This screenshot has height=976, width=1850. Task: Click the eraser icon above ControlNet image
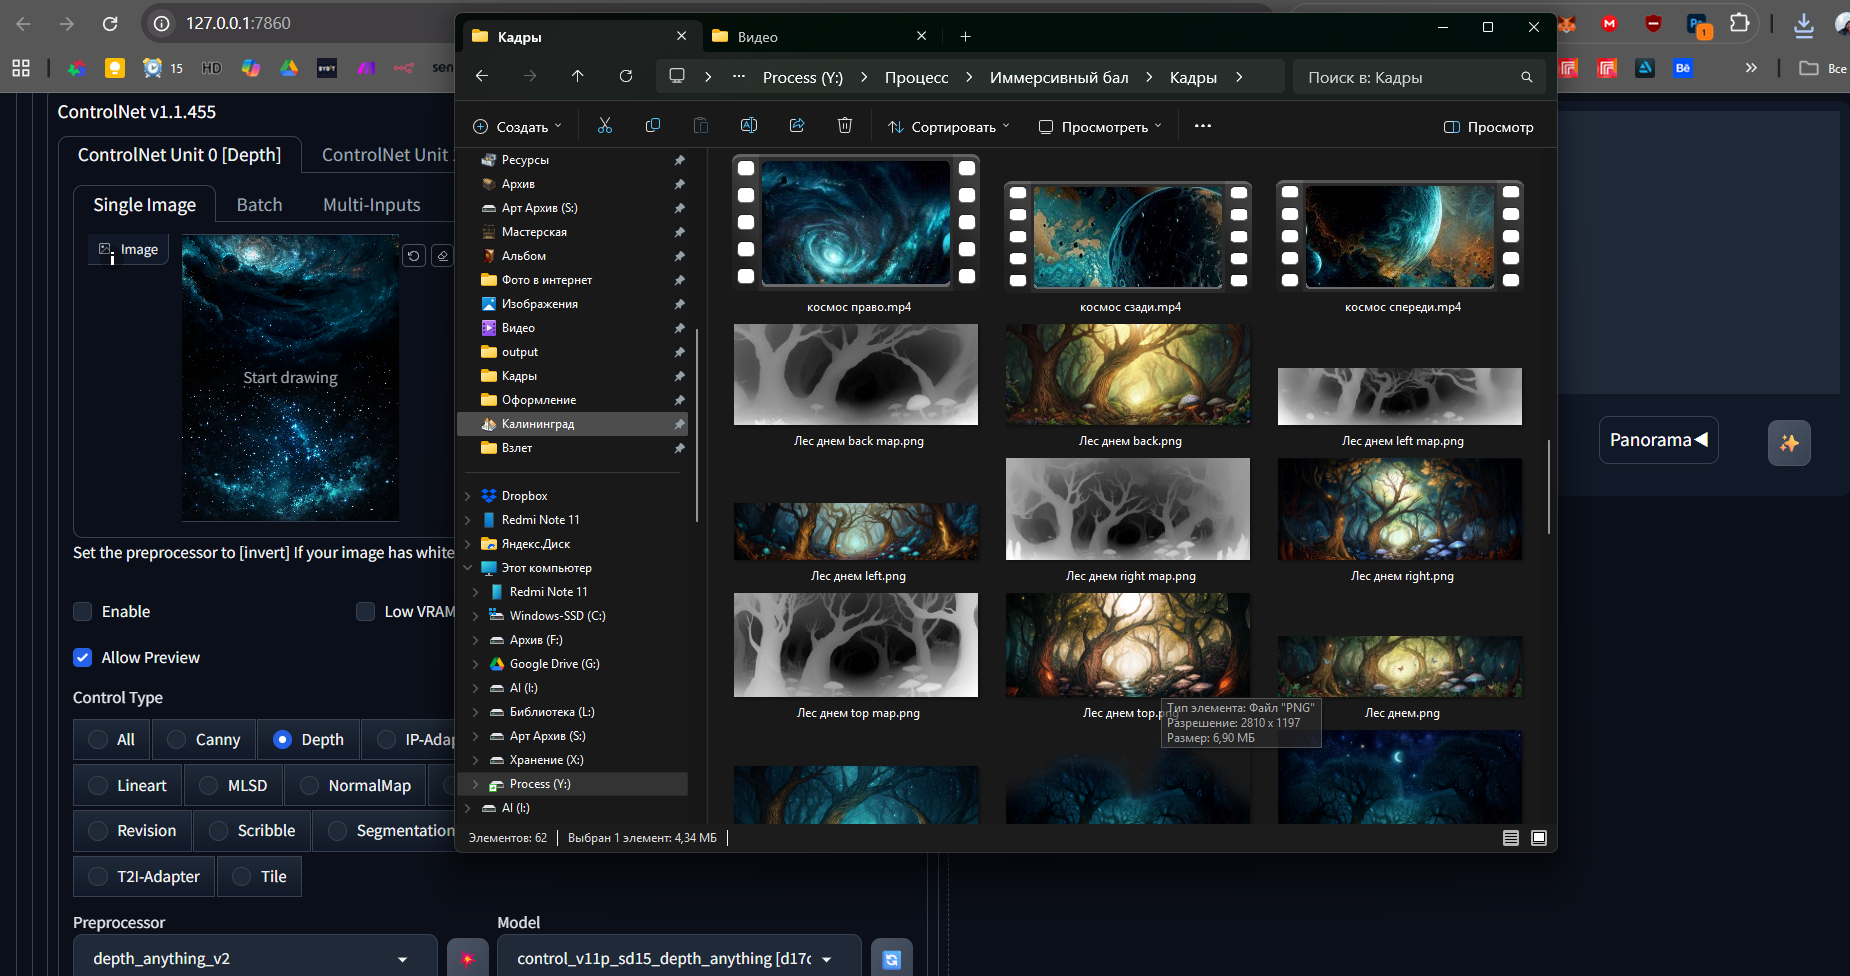tap(442, 256)
